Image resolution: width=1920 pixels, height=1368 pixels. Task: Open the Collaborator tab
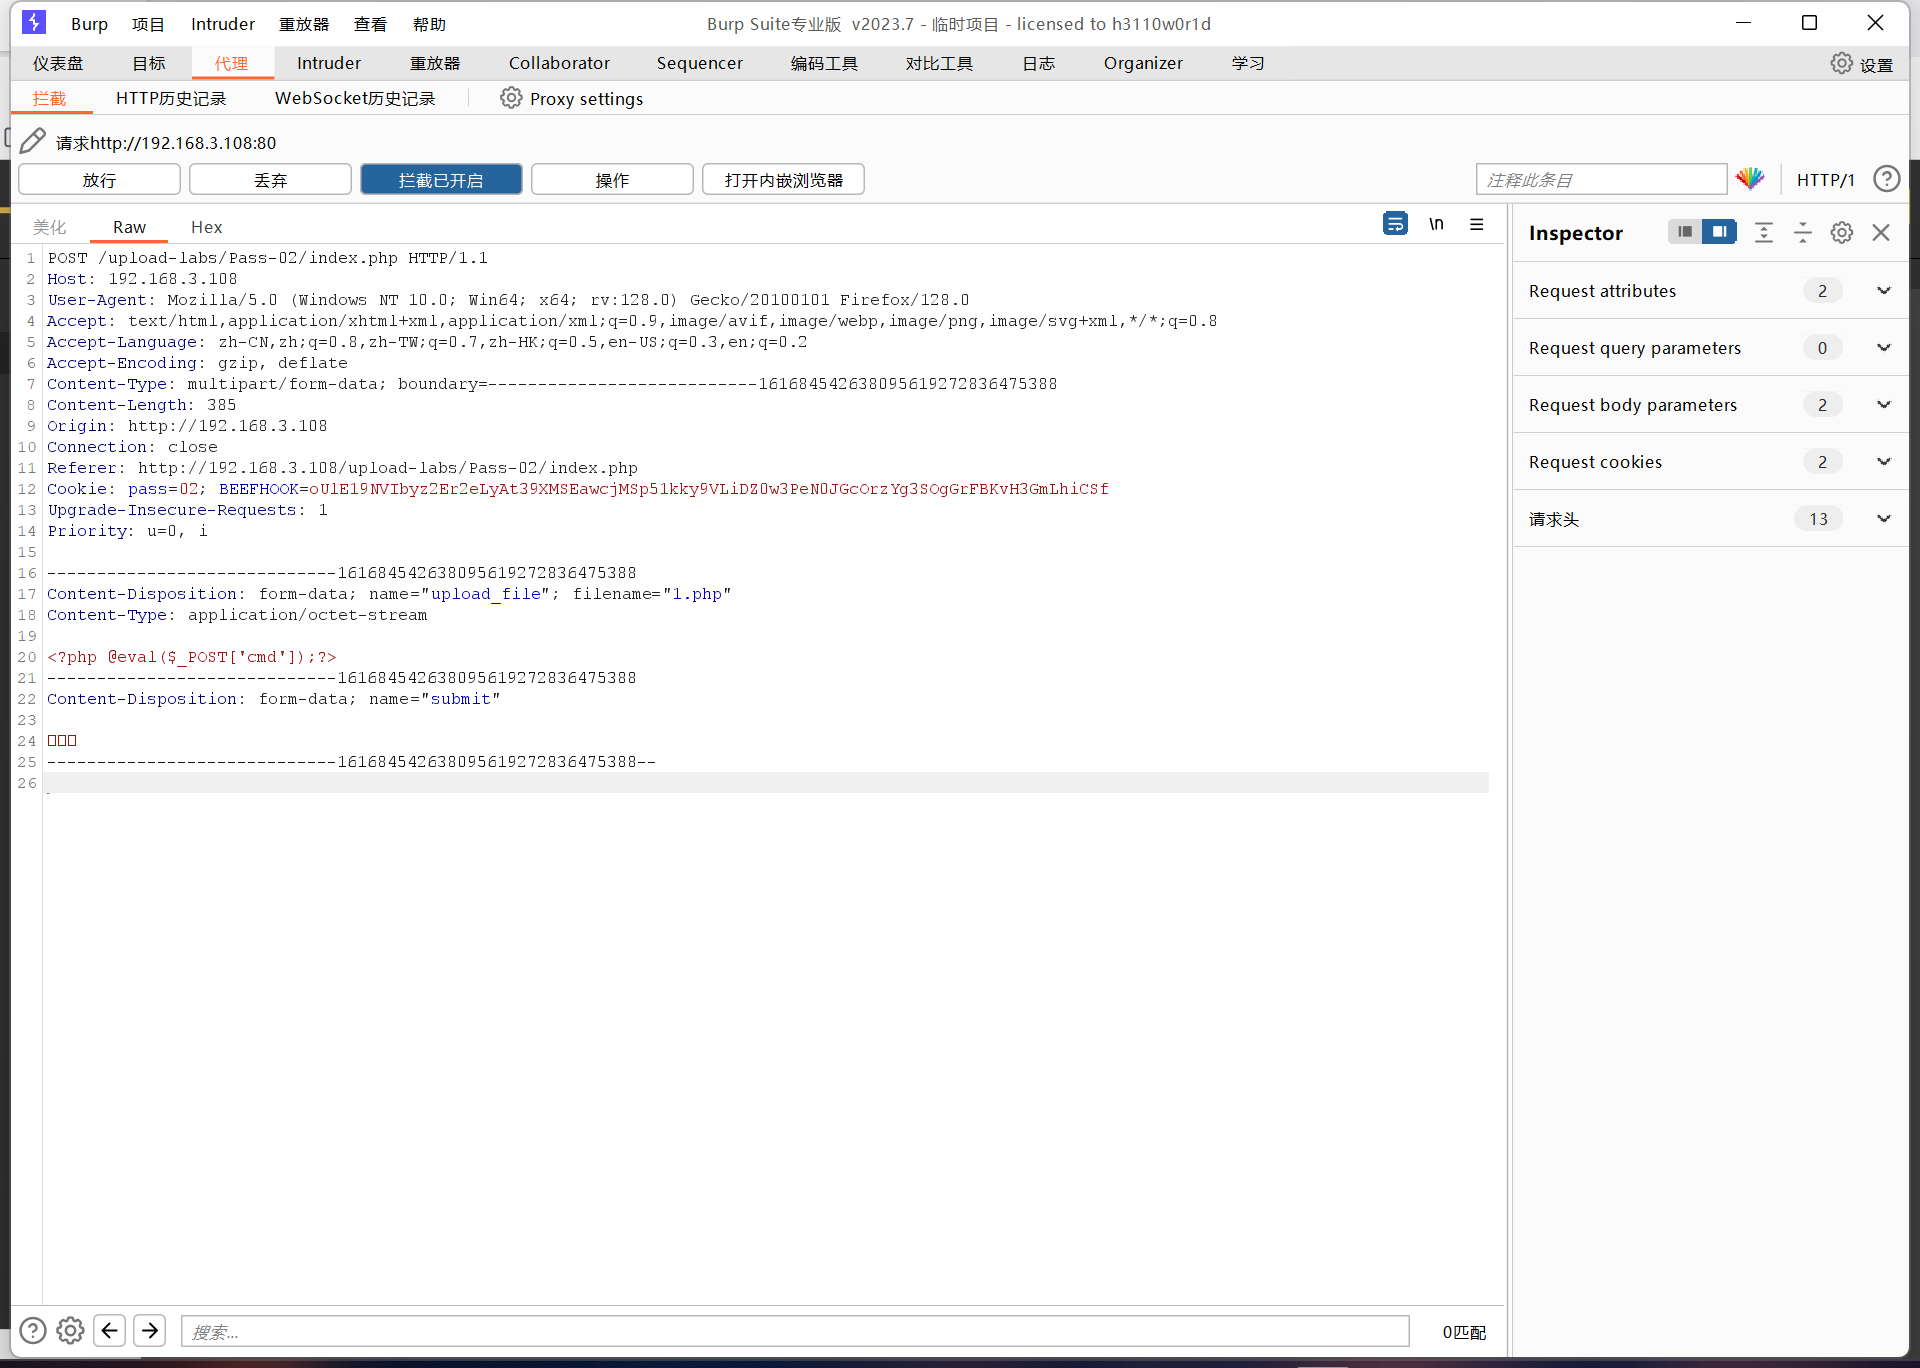[559, 63]
